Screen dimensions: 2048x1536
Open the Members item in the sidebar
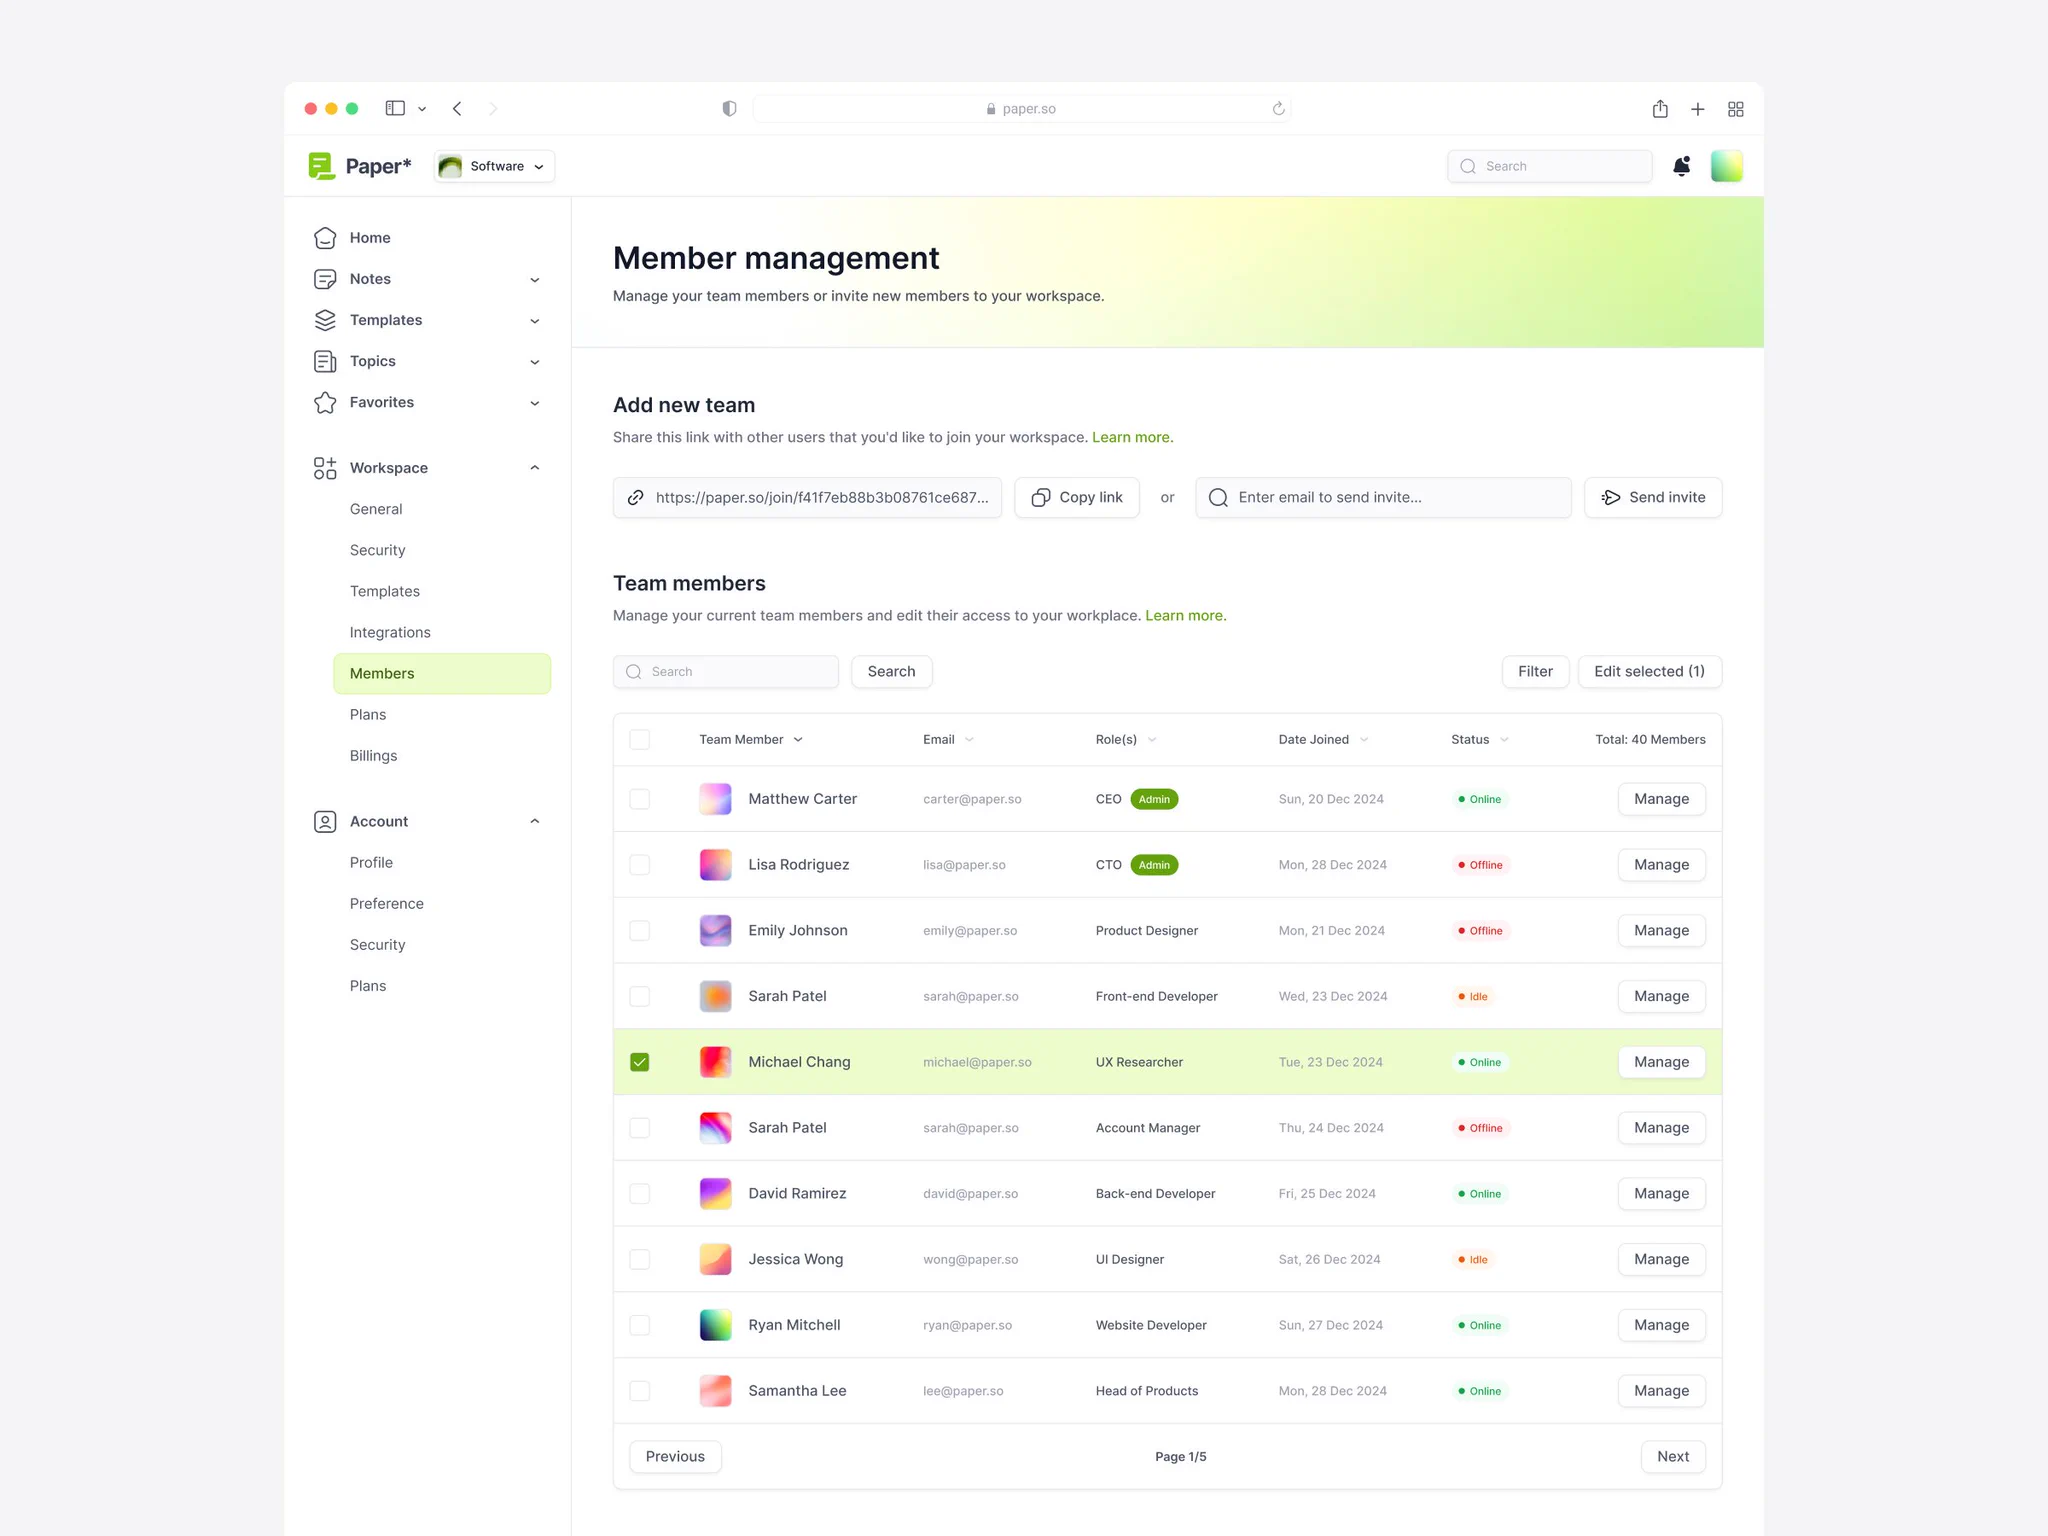click(x=442, y=673)
